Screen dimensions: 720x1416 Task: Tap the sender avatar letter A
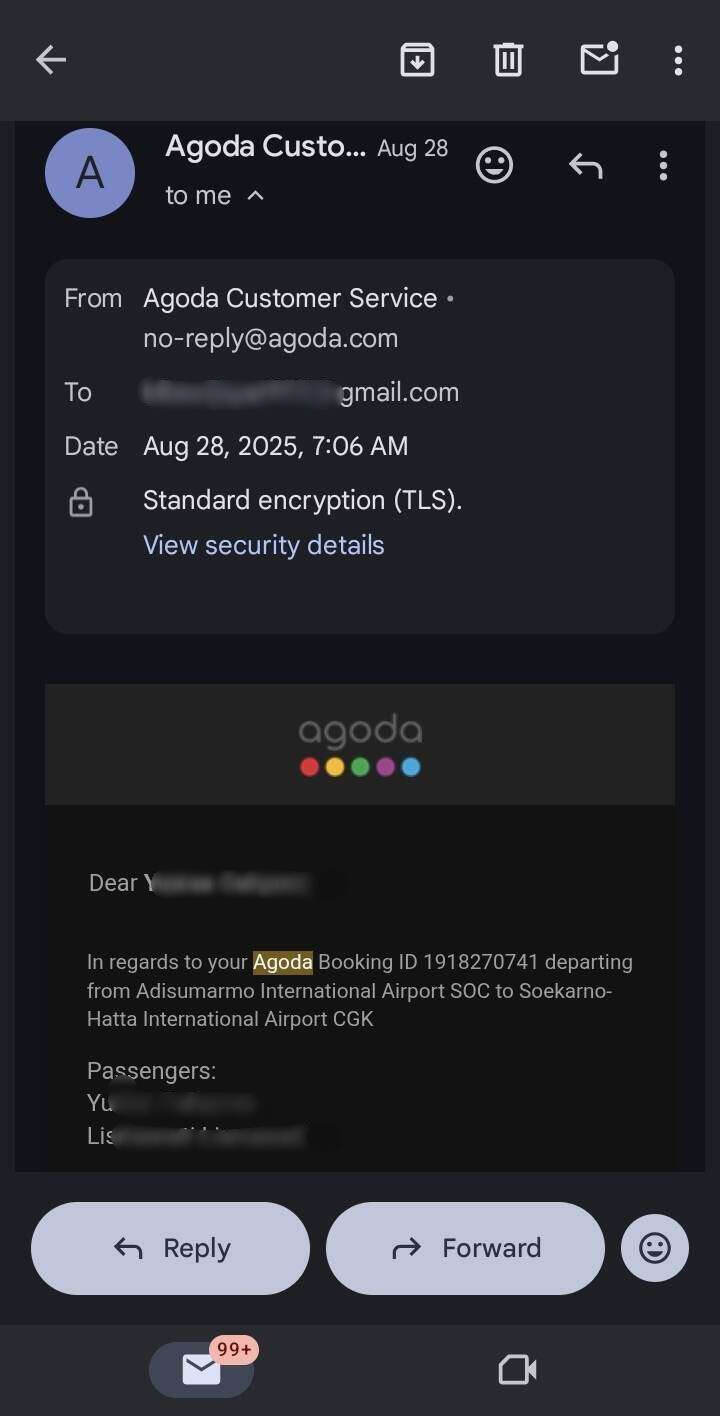(x=90, y=173)
